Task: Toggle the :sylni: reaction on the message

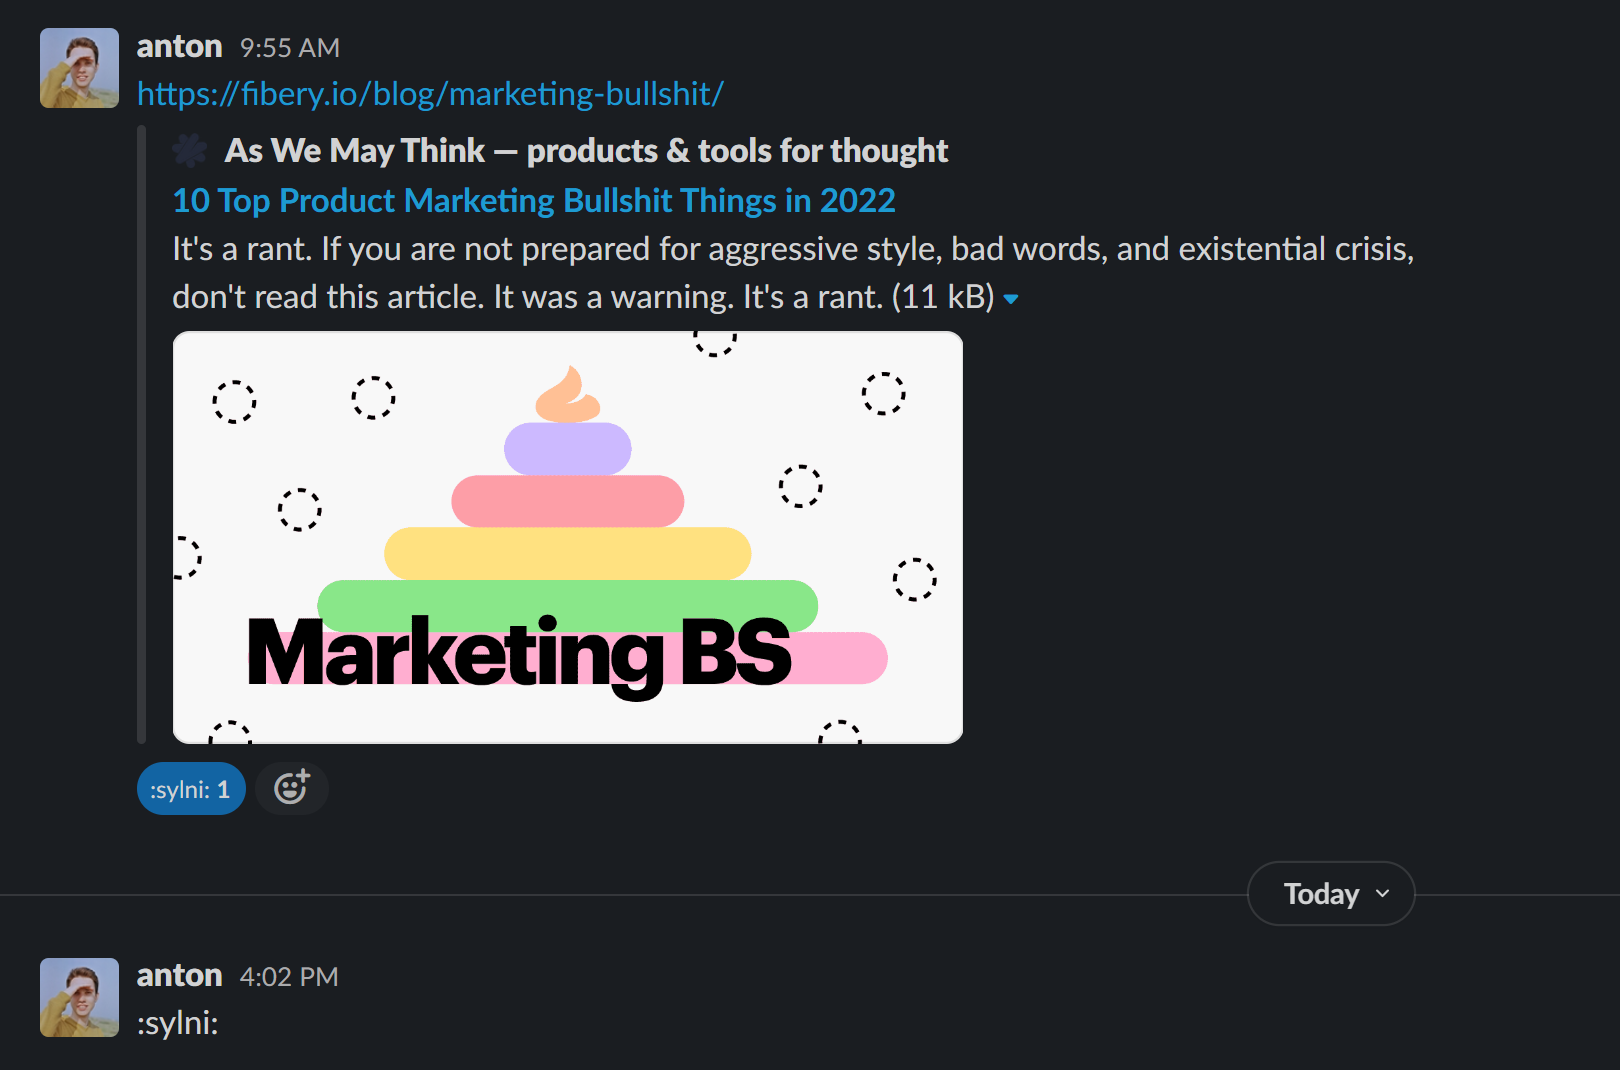Action: coord(190,789)
